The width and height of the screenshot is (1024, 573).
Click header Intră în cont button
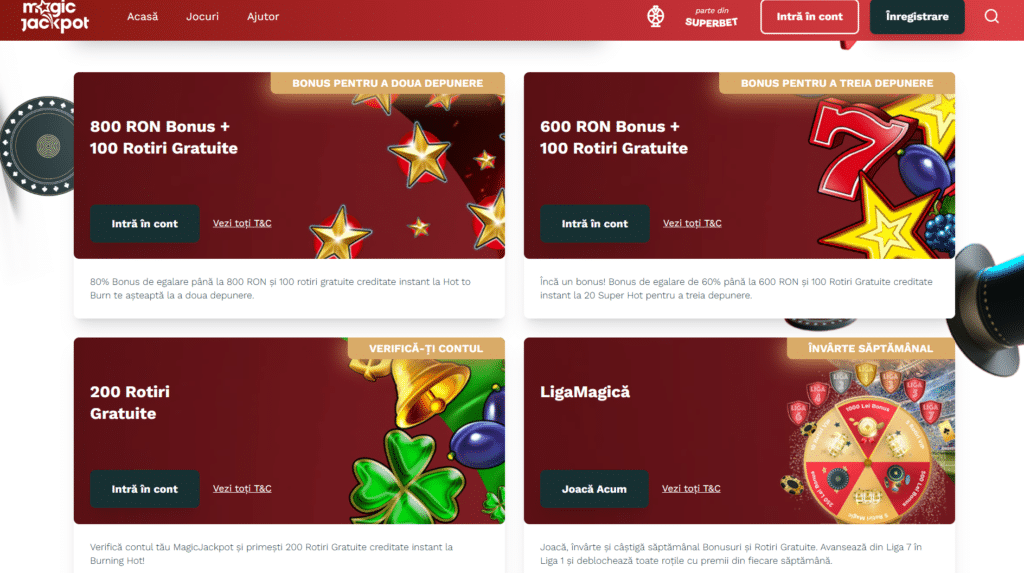[809, 16]
